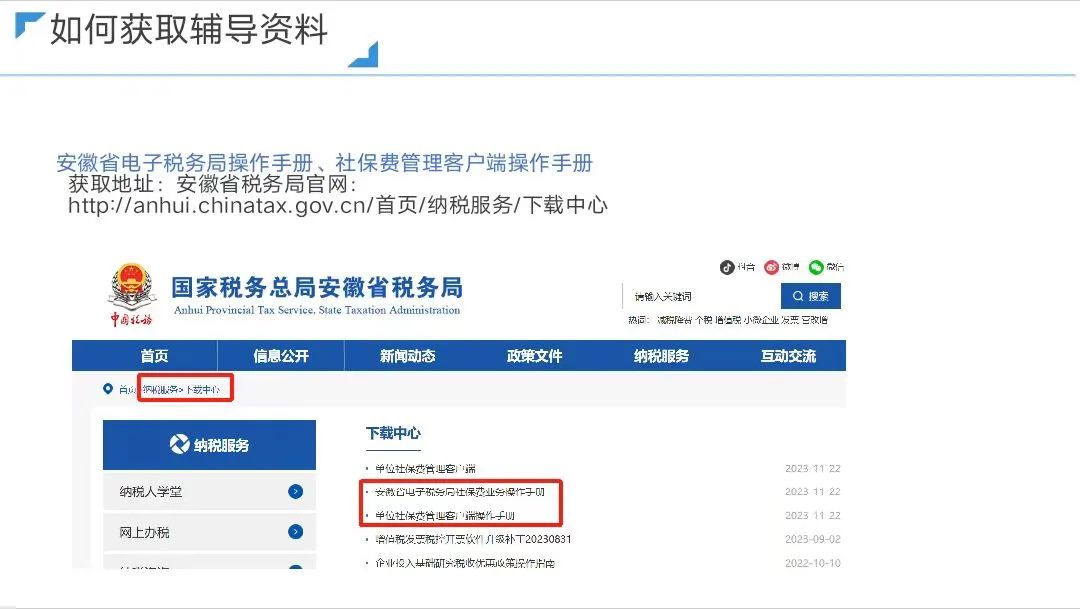Click hot word 小微企业
The height and width of the screenshot is (609, 1080).
(x=761, y=320)
